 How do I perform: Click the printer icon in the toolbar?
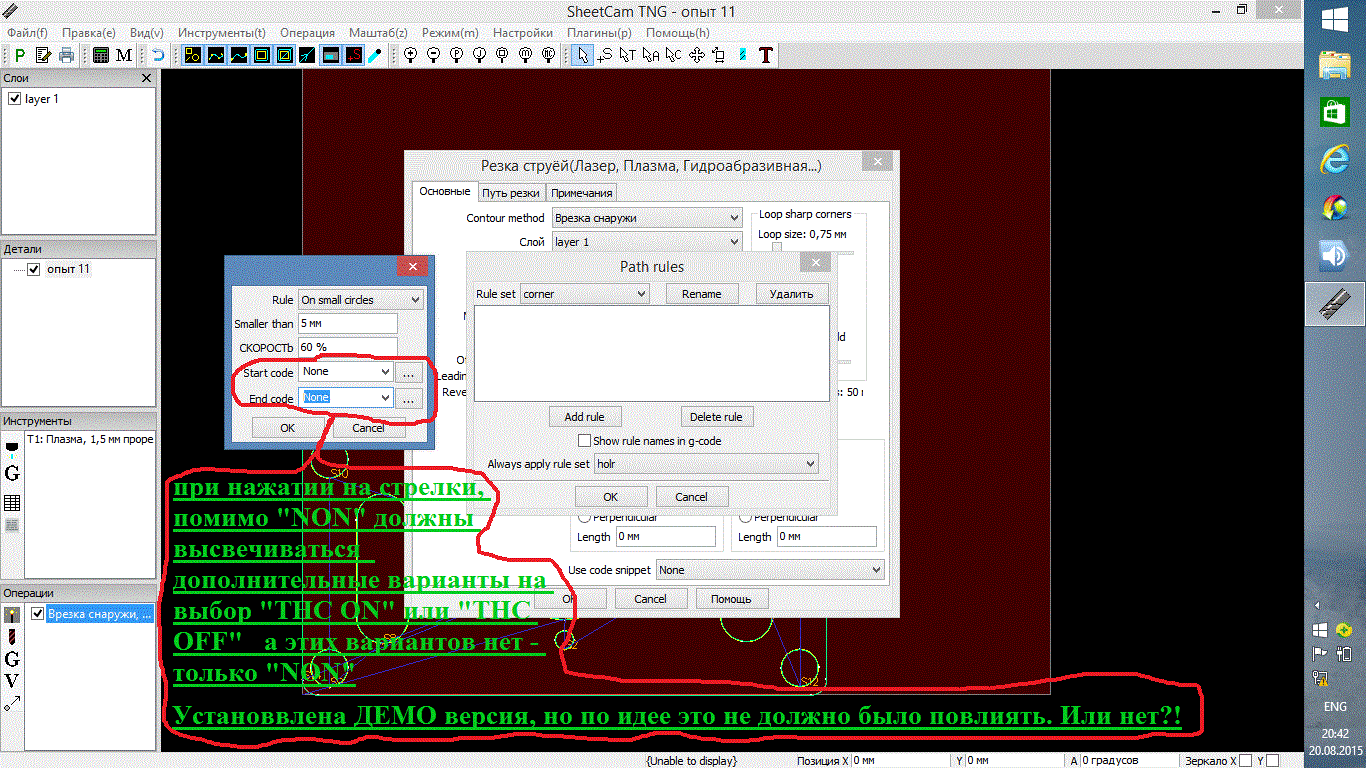pyautogui.click(x=66, y=55)
